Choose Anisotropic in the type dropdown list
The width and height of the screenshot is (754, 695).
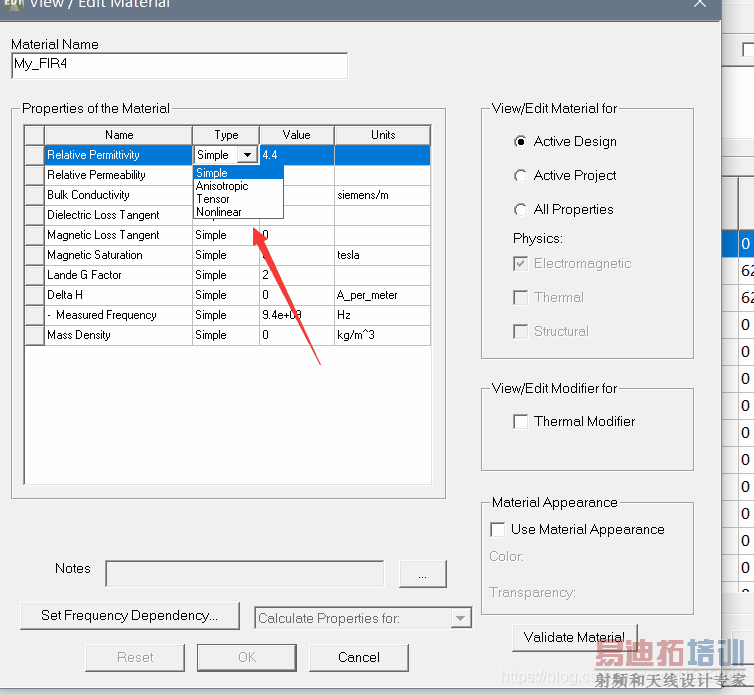click(x=239, y=186)
